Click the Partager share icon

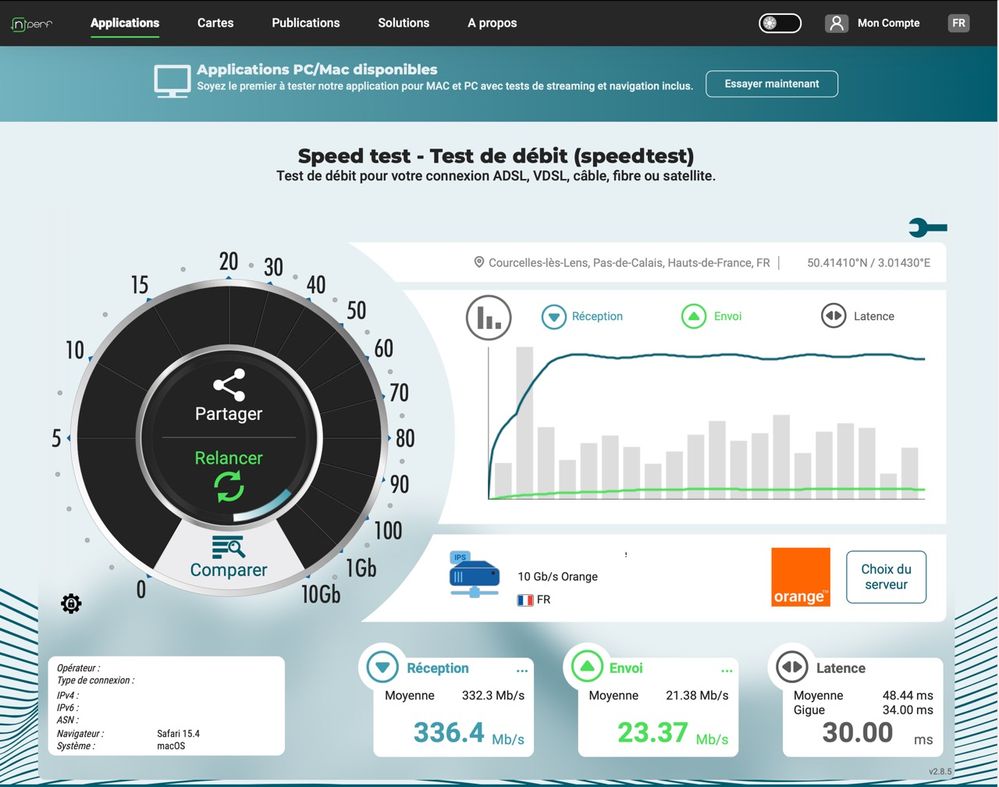(229, 384)
